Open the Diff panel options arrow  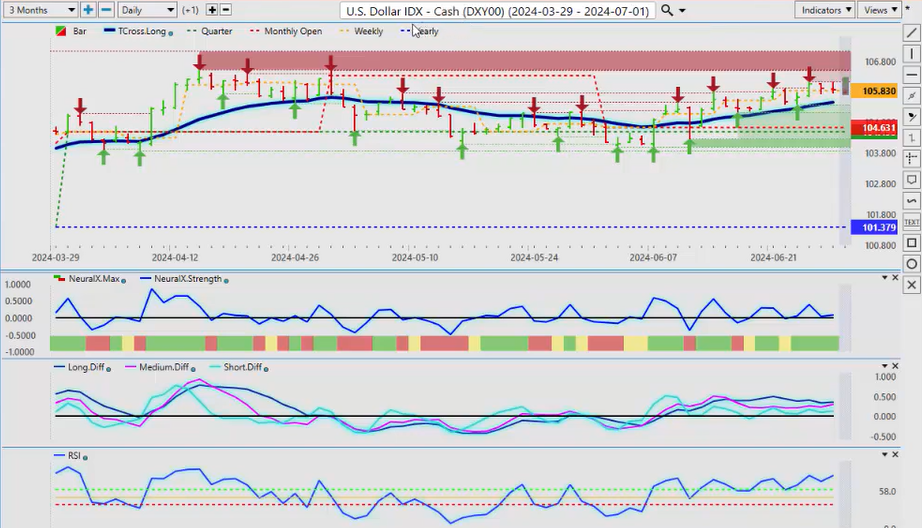pyautogui.click(x=884, y=366)
